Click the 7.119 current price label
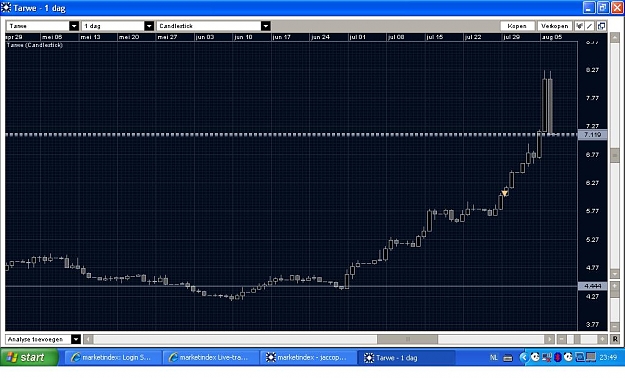The height and width of the screenshot is (378, 625). tap(592, 135)
